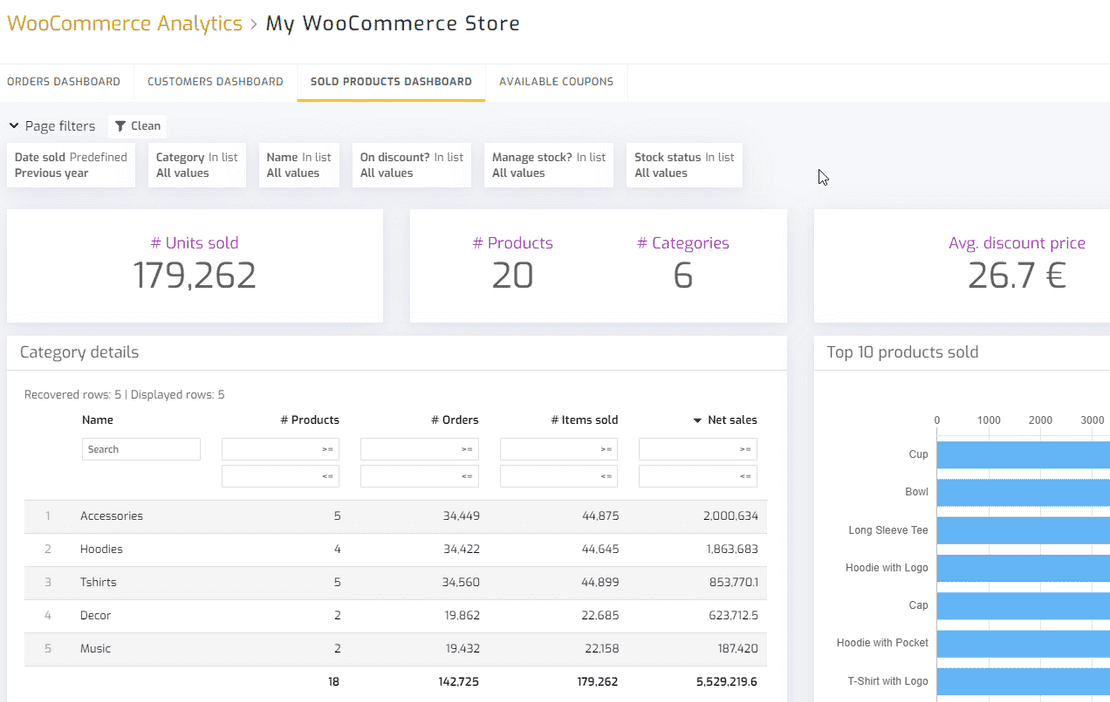The height and width of the screenshot is (702, 1110).
Task: Open the Stock status filter
Action: [684, 165]
